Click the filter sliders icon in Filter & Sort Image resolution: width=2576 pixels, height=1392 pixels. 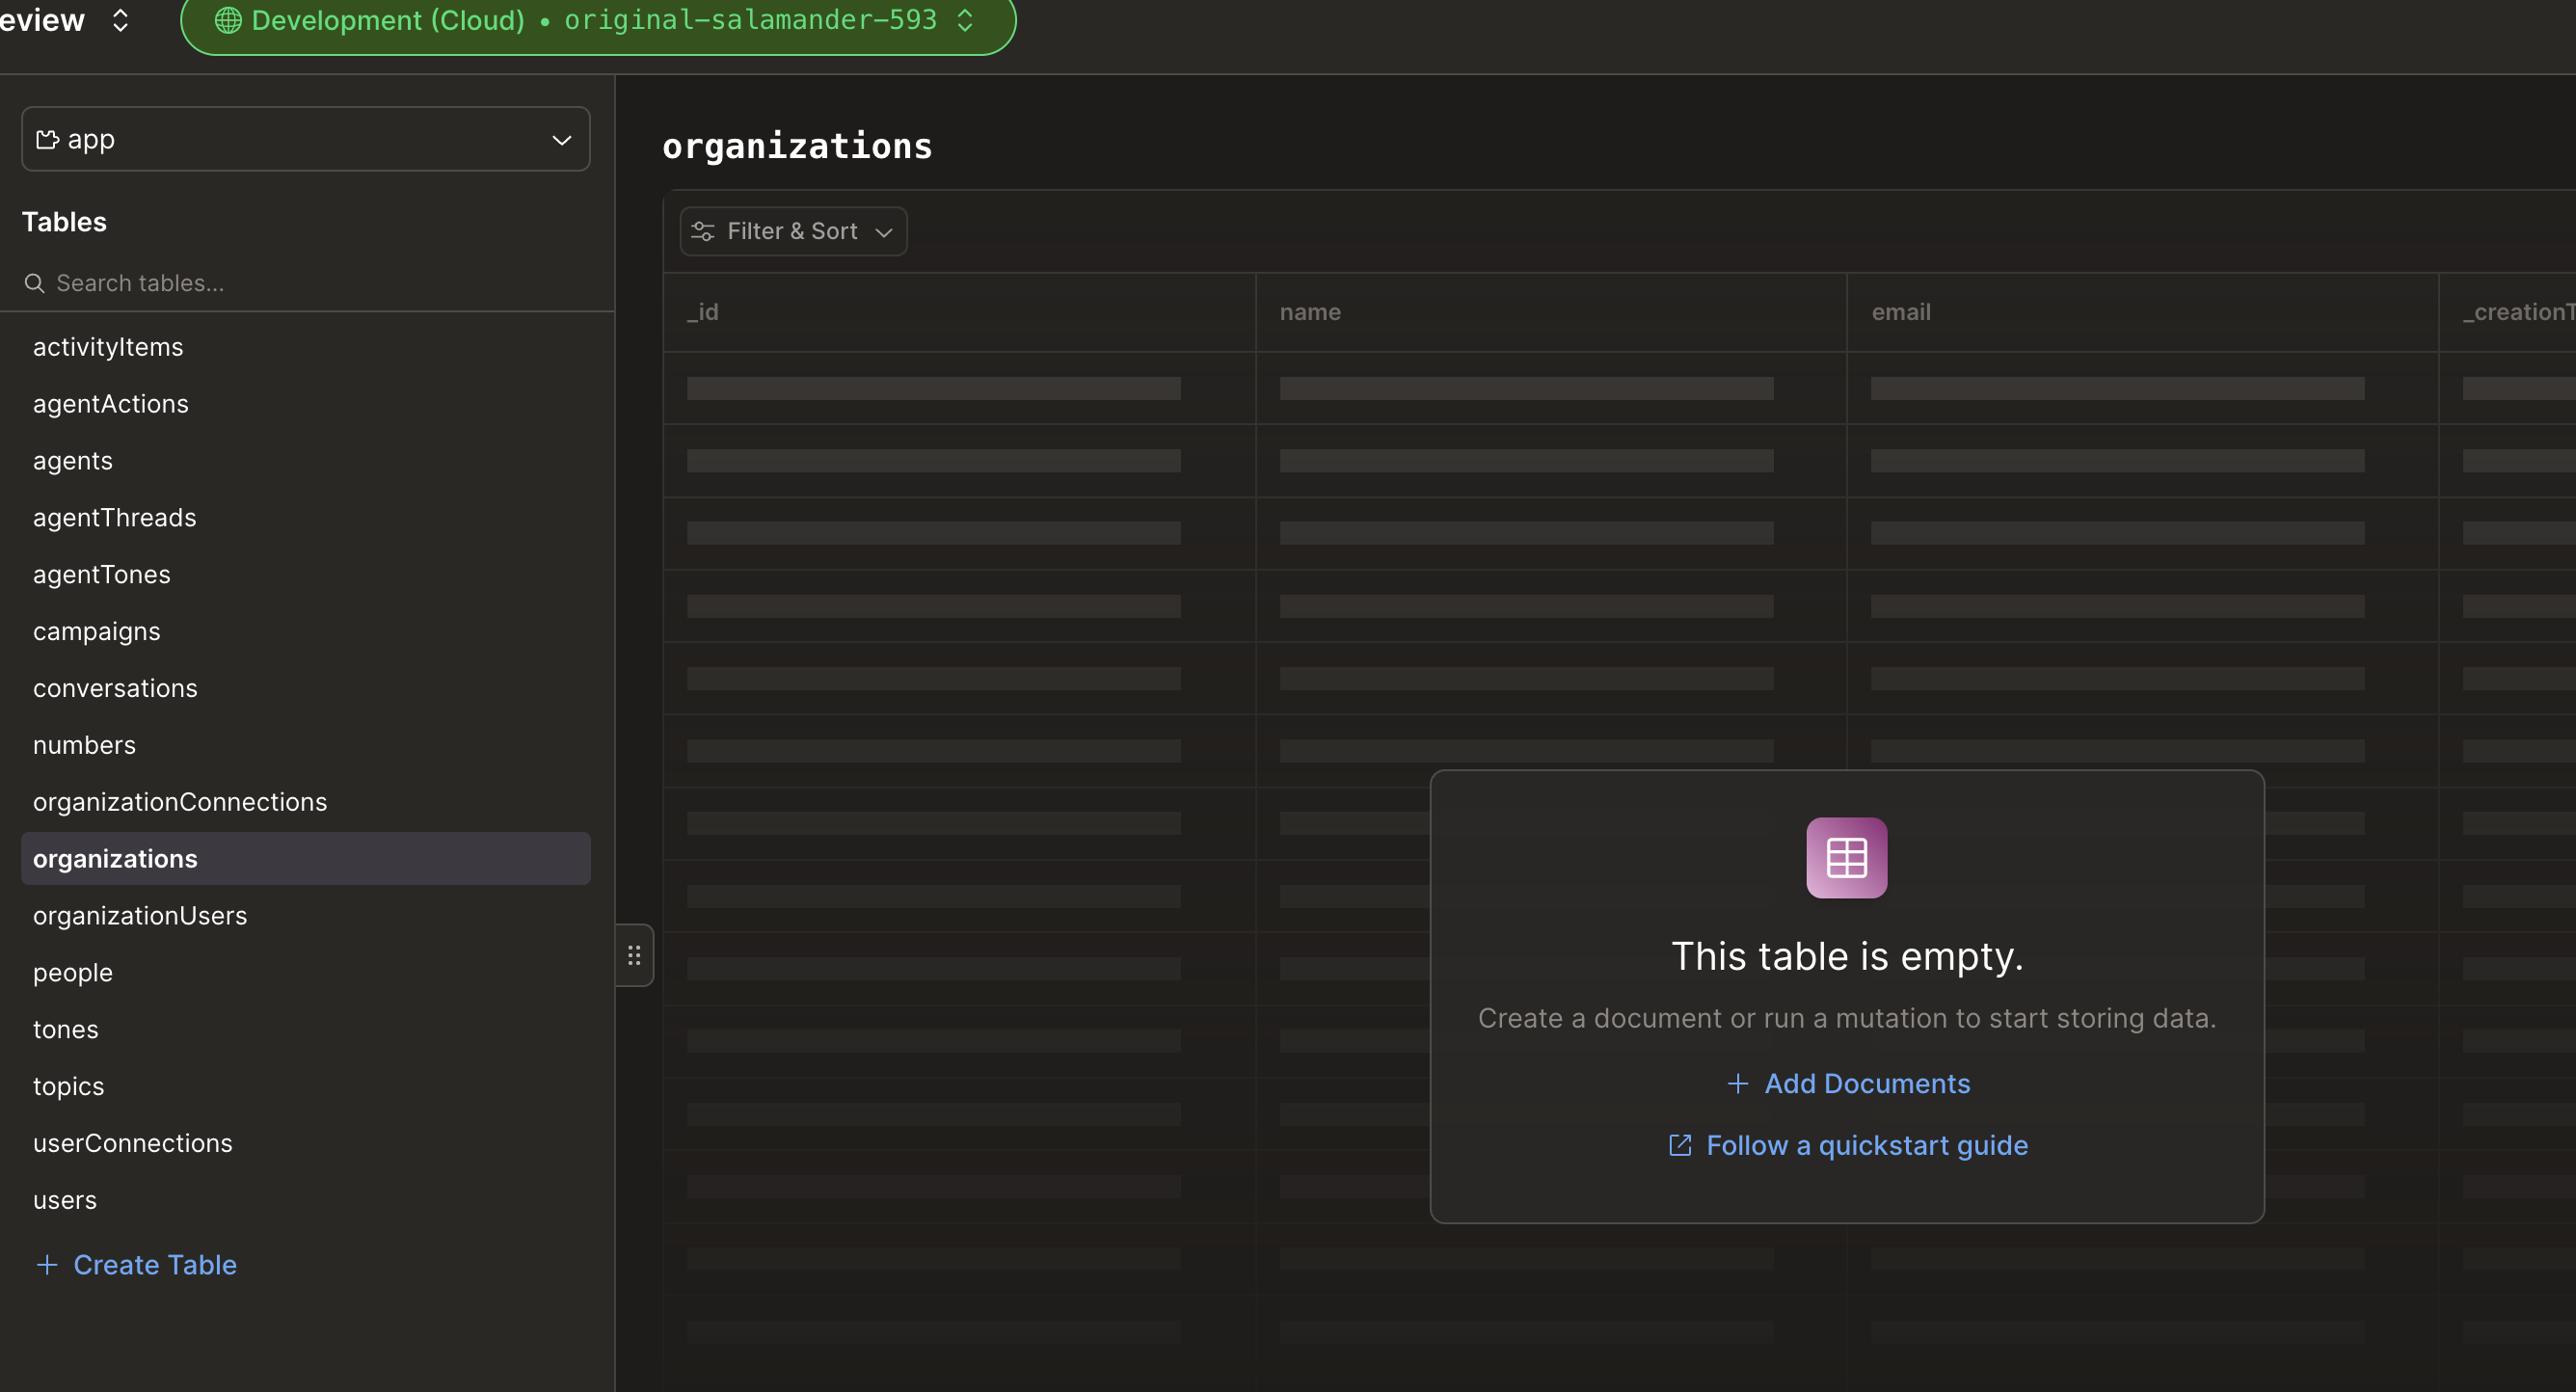(x=703, y=231)
